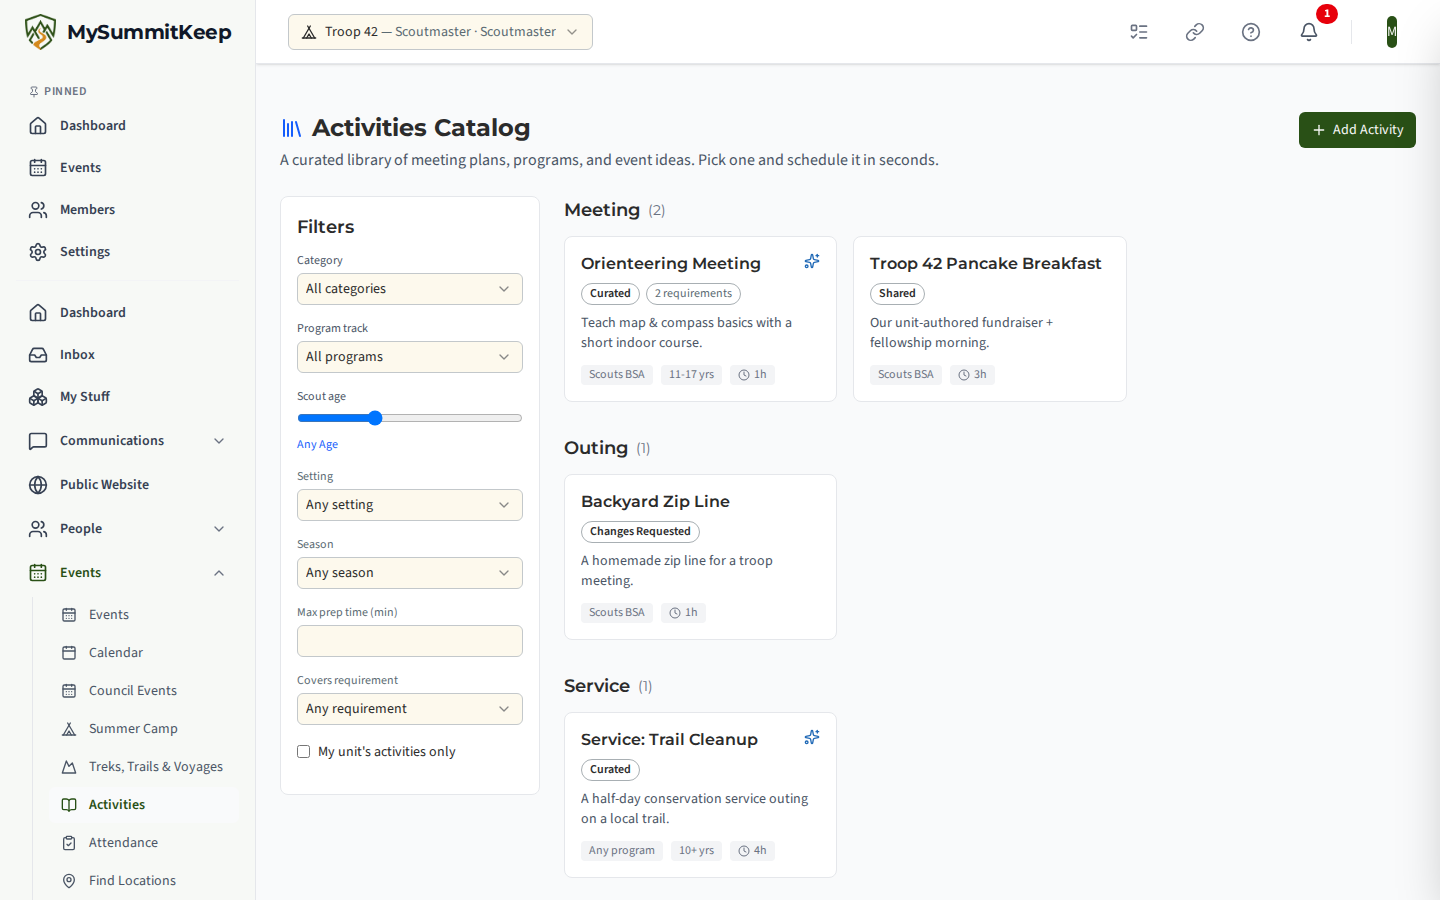Click sparkle icon on Orienteering Meeting card

(812, 261)
